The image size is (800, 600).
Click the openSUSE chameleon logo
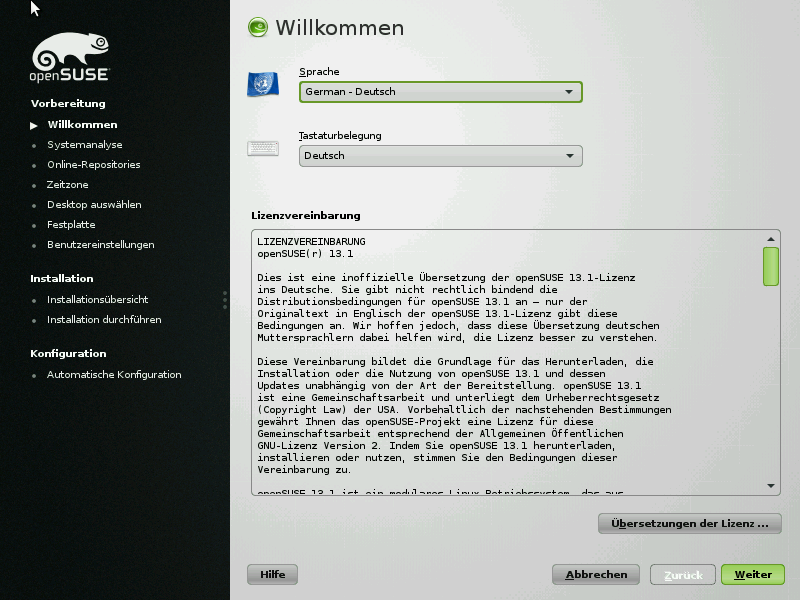pos(70,58)
